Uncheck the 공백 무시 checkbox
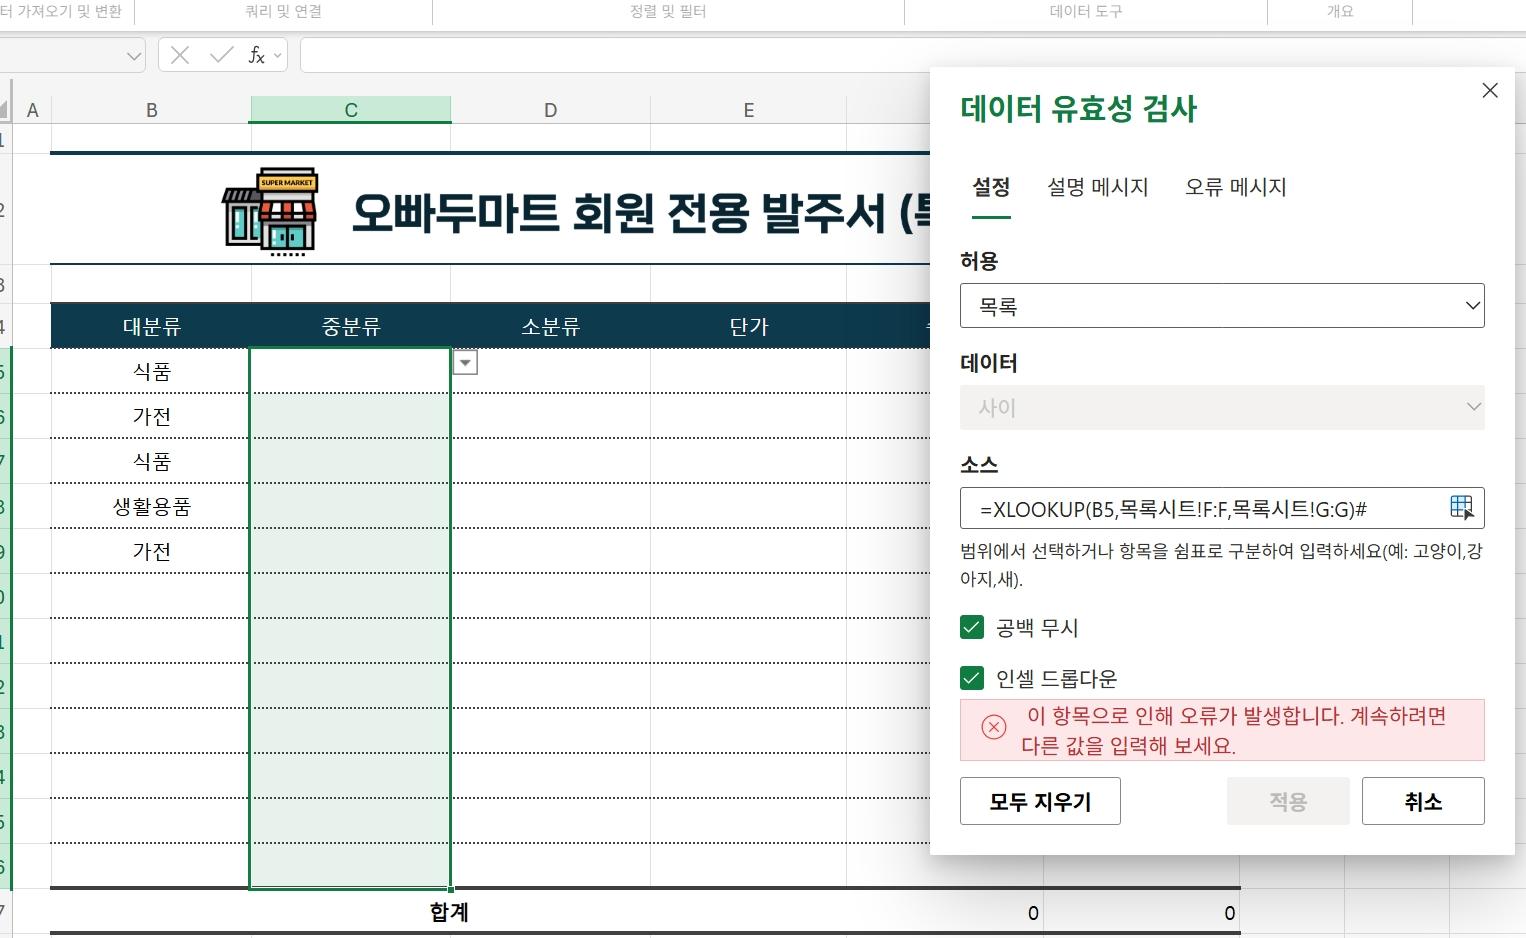 pos(971,627)
